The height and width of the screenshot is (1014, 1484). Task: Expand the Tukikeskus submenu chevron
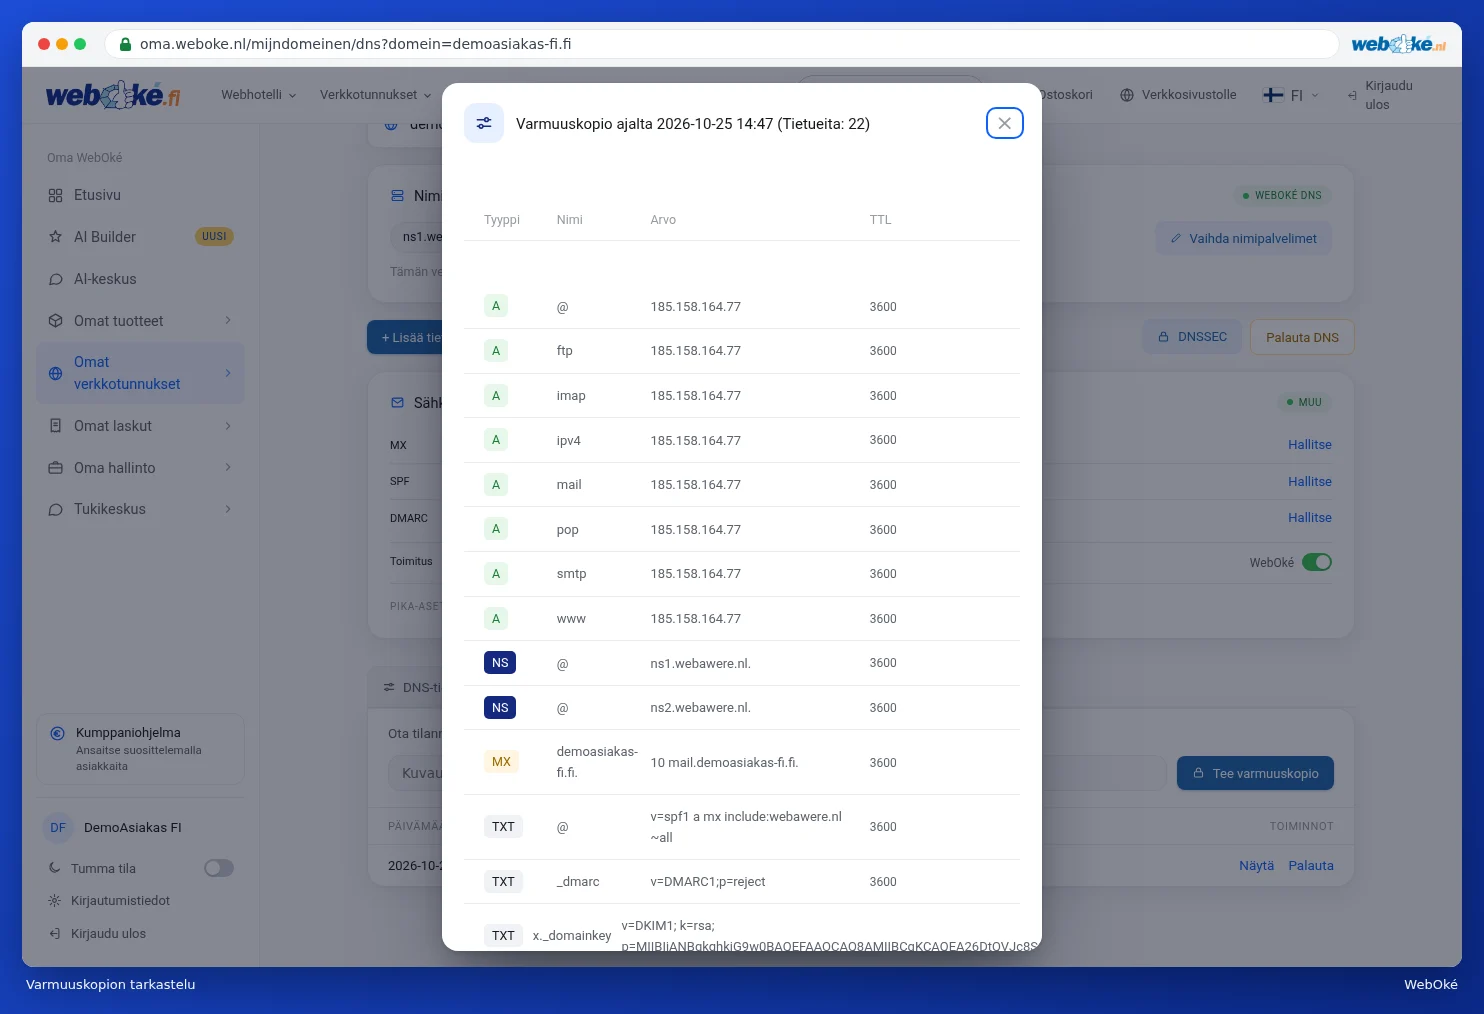[x=228, y=509]
